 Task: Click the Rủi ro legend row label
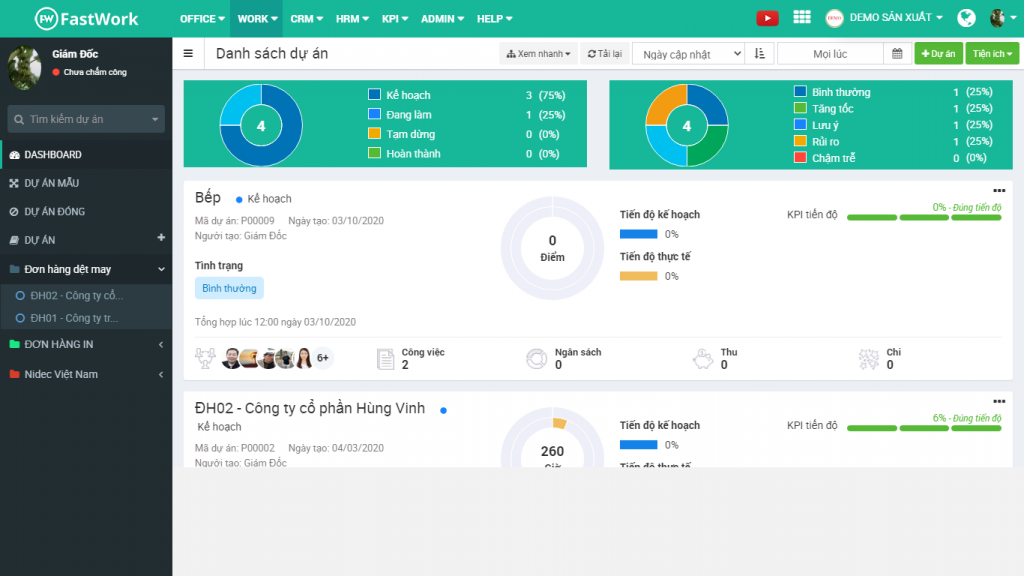click(x=825, y=141)
